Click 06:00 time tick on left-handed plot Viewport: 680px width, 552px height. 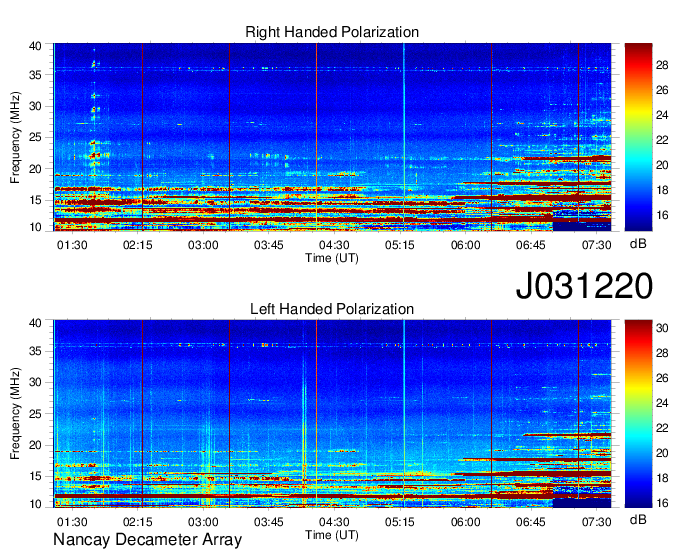click(x=465, y=522)
